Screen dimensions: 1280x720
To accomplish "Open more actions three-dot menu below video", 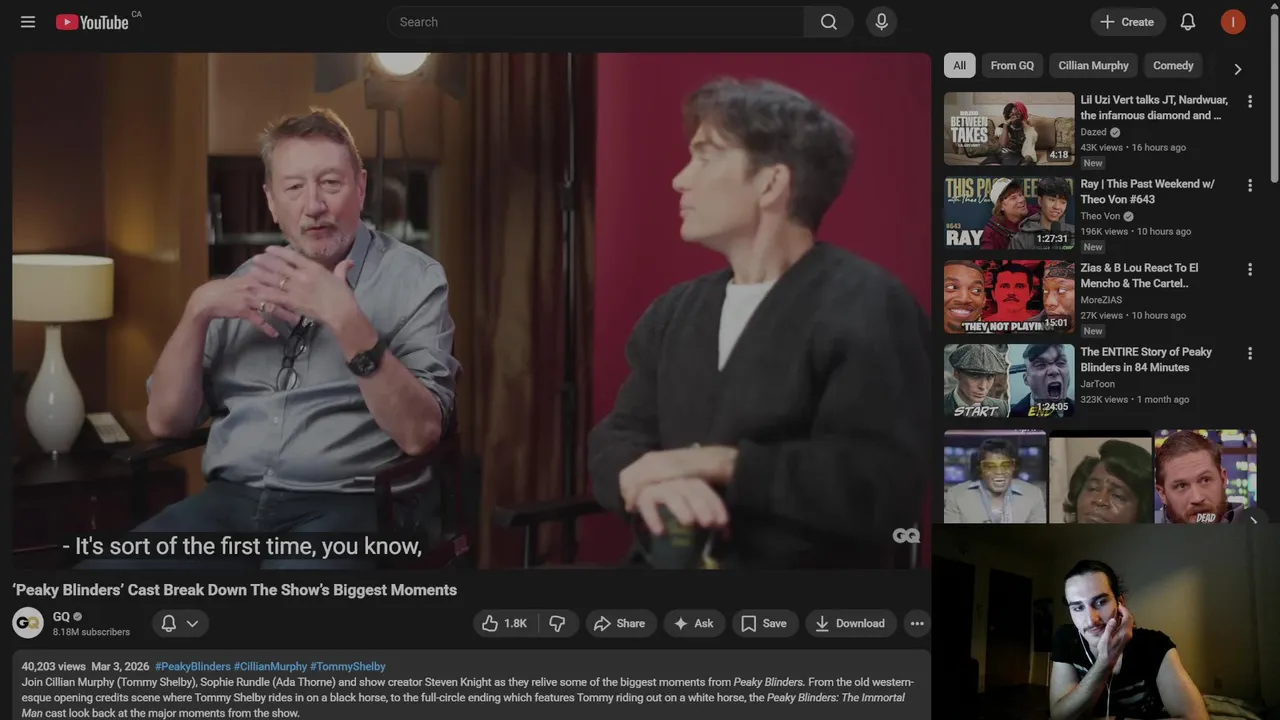I will (x=917, y=623).
